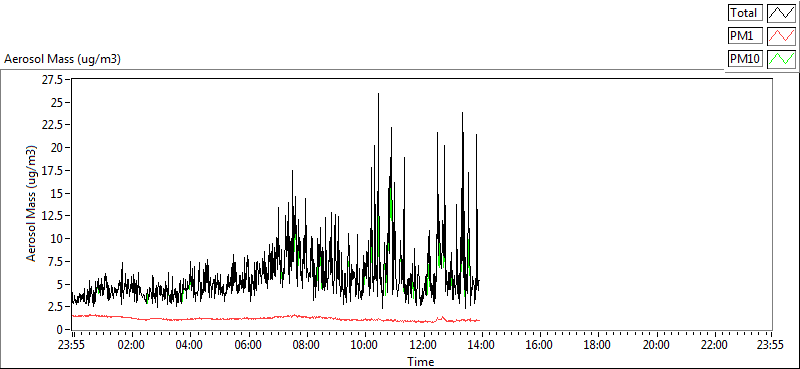Click the 10:00 time tick label

[x=364, y=345]
